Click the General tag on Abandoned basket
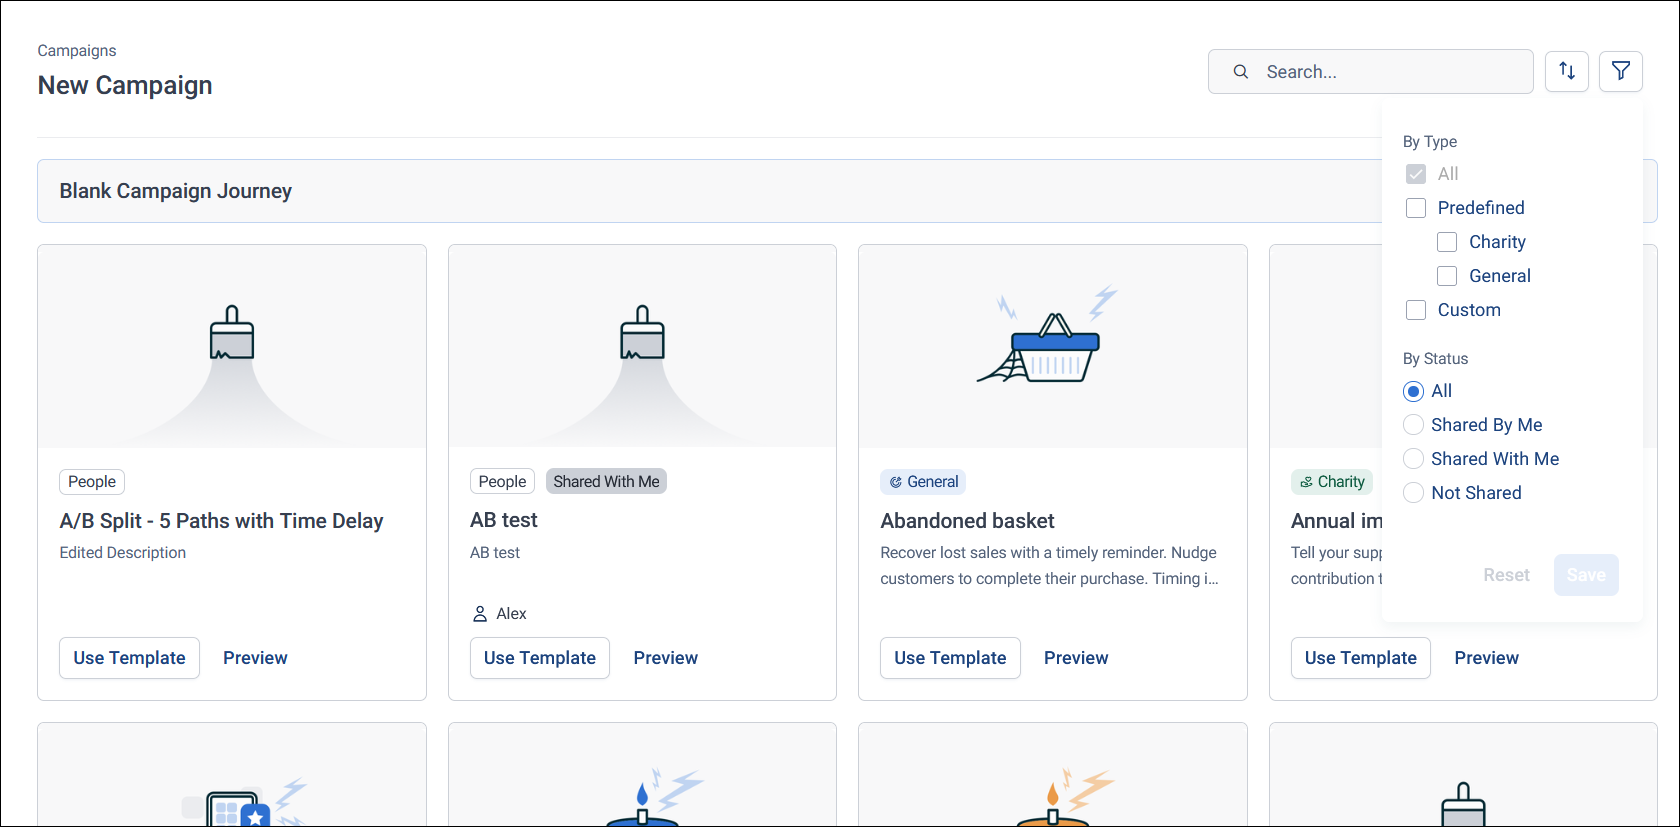1680x827 pixels. (x=923, y=482)
